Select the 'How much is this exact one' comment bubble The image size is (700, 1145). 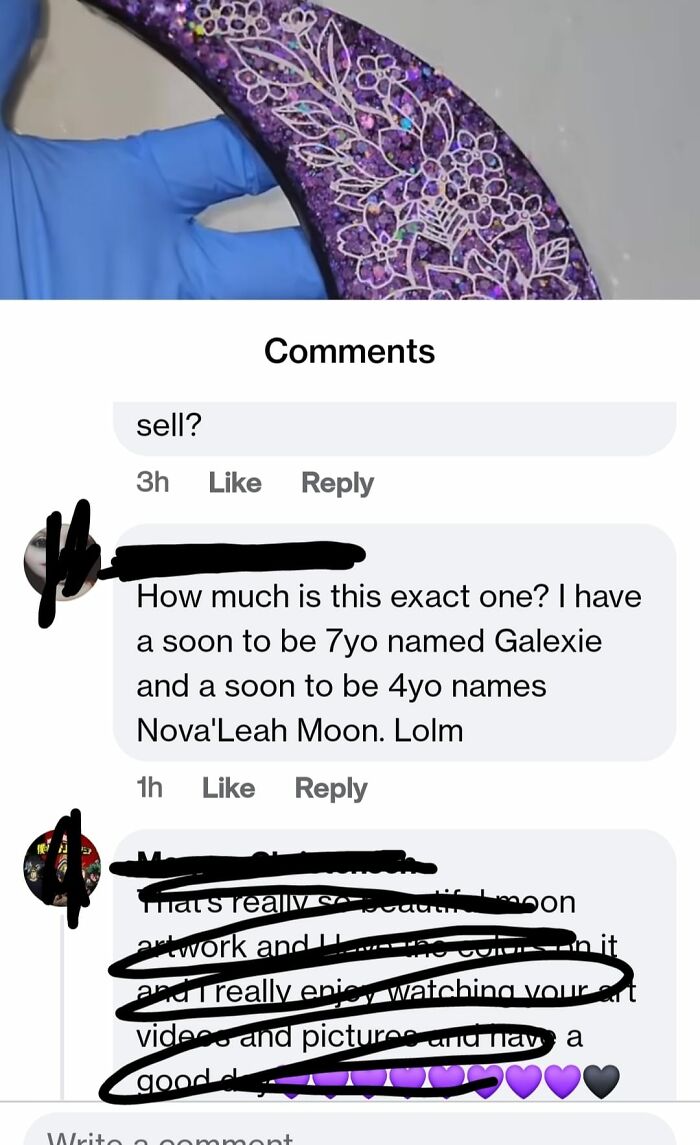click(394, 643)
